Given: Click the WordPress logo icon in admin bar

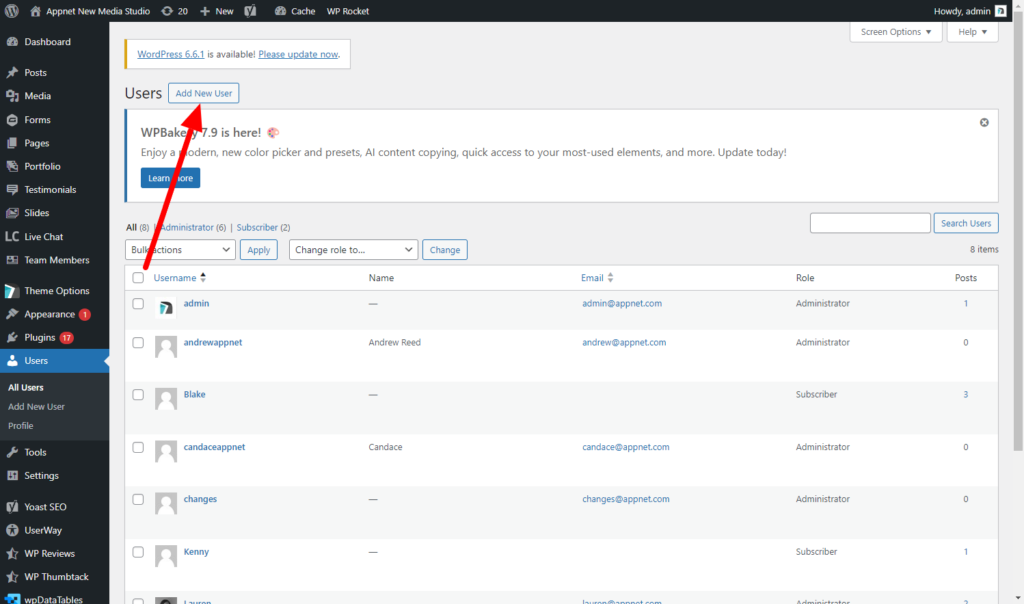Looking at the screenshot, I should pyautogui.click(x=12, y=11).
